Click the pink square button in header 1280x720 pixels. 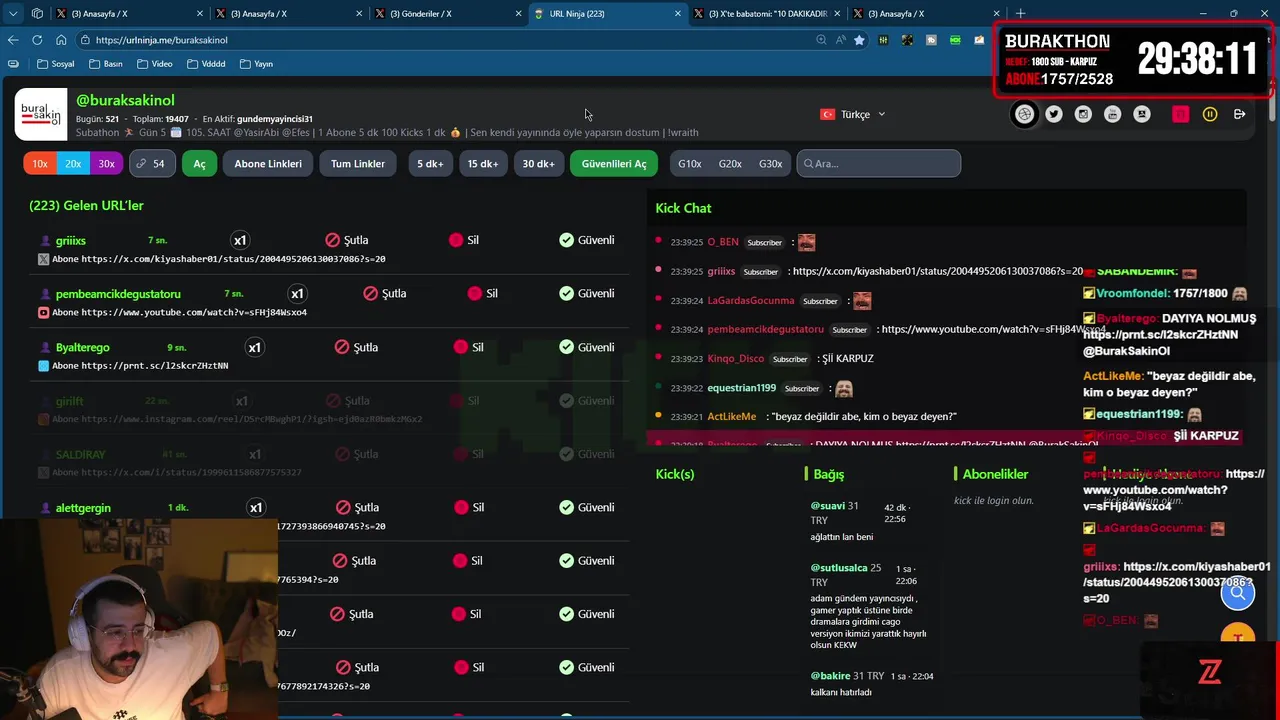pos(1180,114)
